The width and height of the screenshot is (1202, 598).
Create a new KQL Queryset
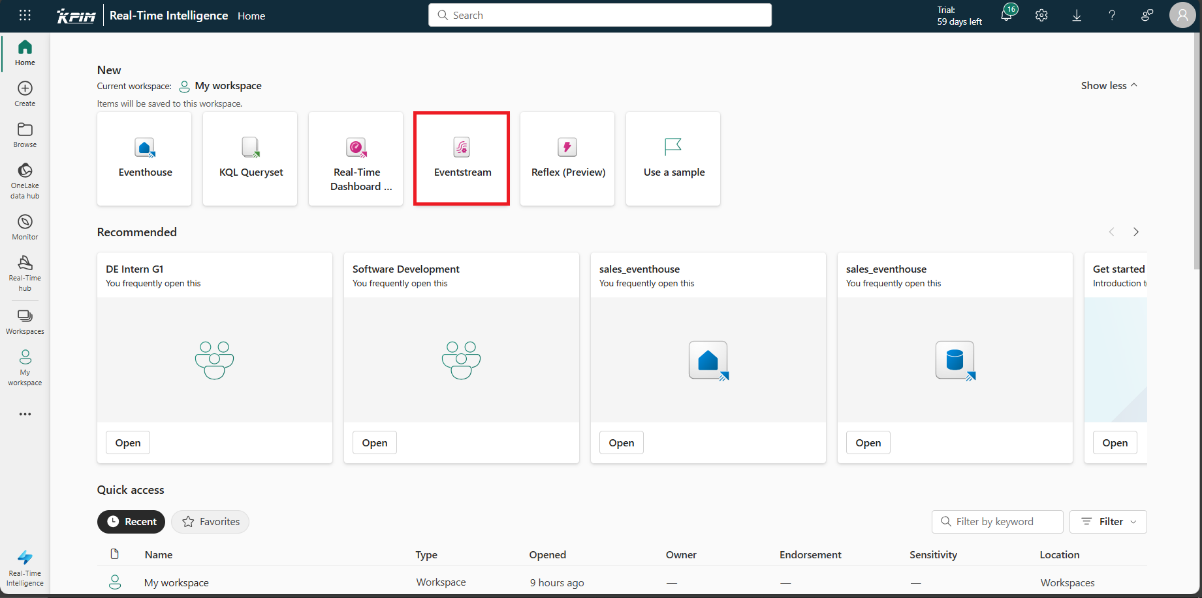tap(251, 159)
